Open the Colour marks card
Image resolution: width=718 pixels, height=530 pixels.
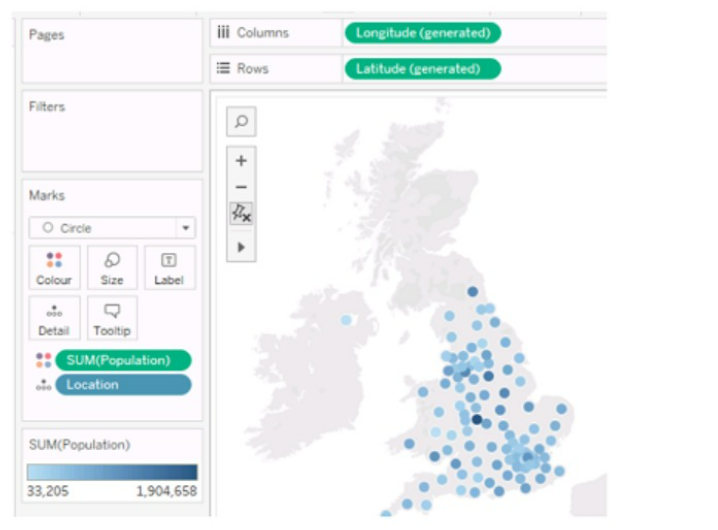(x=54, y=268)
